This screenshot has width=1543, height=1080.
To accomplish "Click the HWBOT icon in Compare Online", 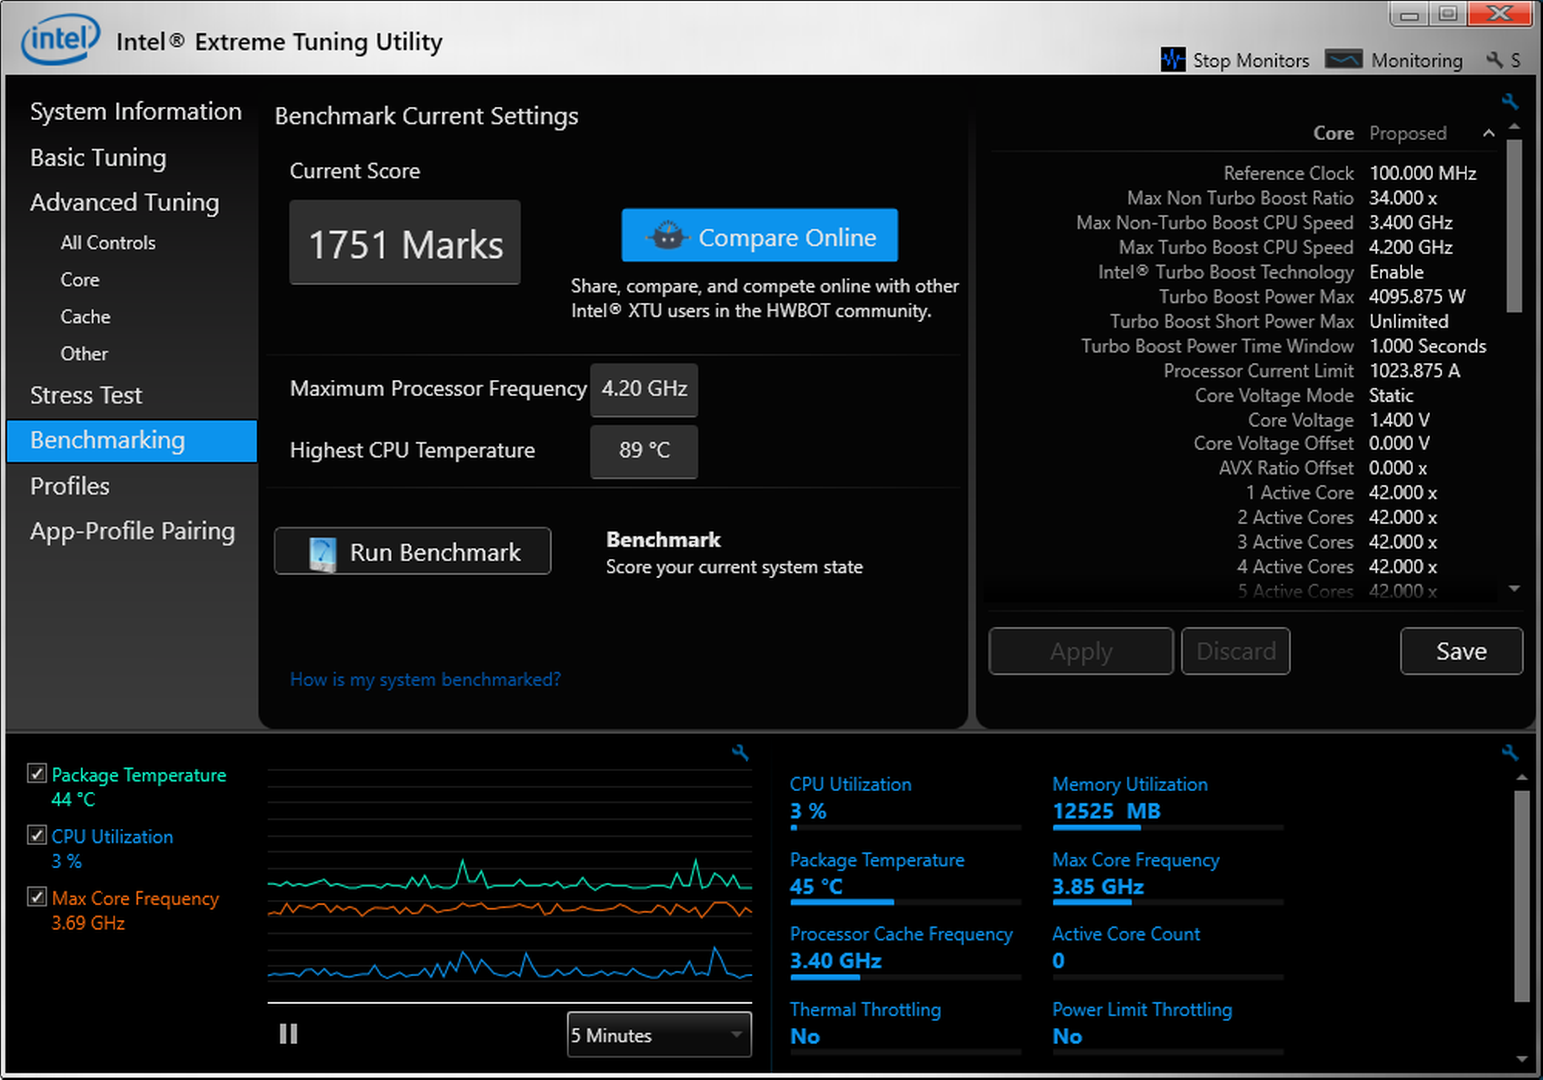I will pos(667,236).
